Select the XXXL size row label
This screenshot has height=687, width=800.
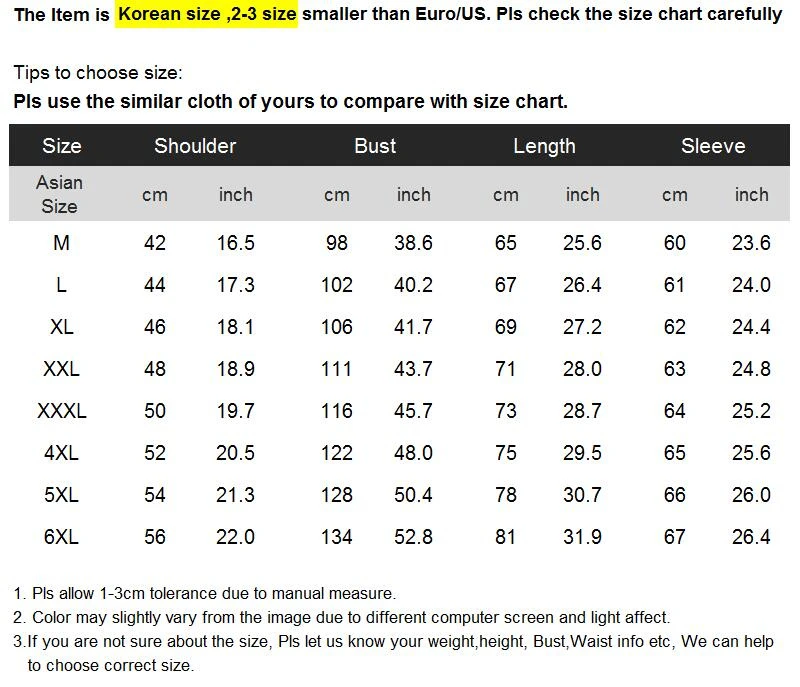tap(61, 411)
